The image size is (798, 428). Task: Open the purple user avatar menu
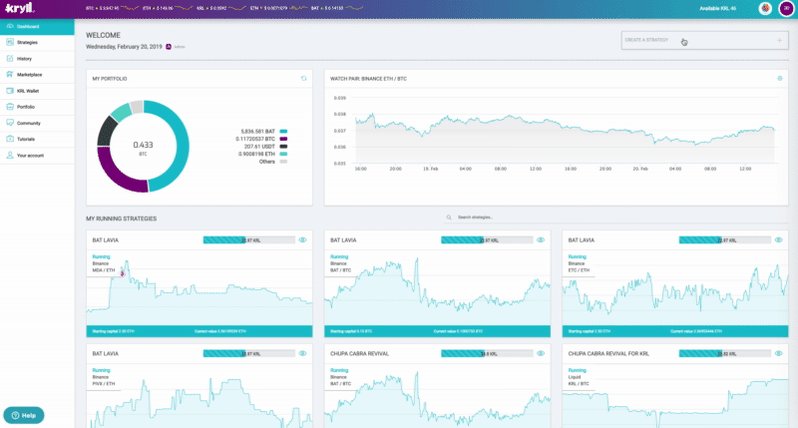pyautogui.click(x=786, y=8)
